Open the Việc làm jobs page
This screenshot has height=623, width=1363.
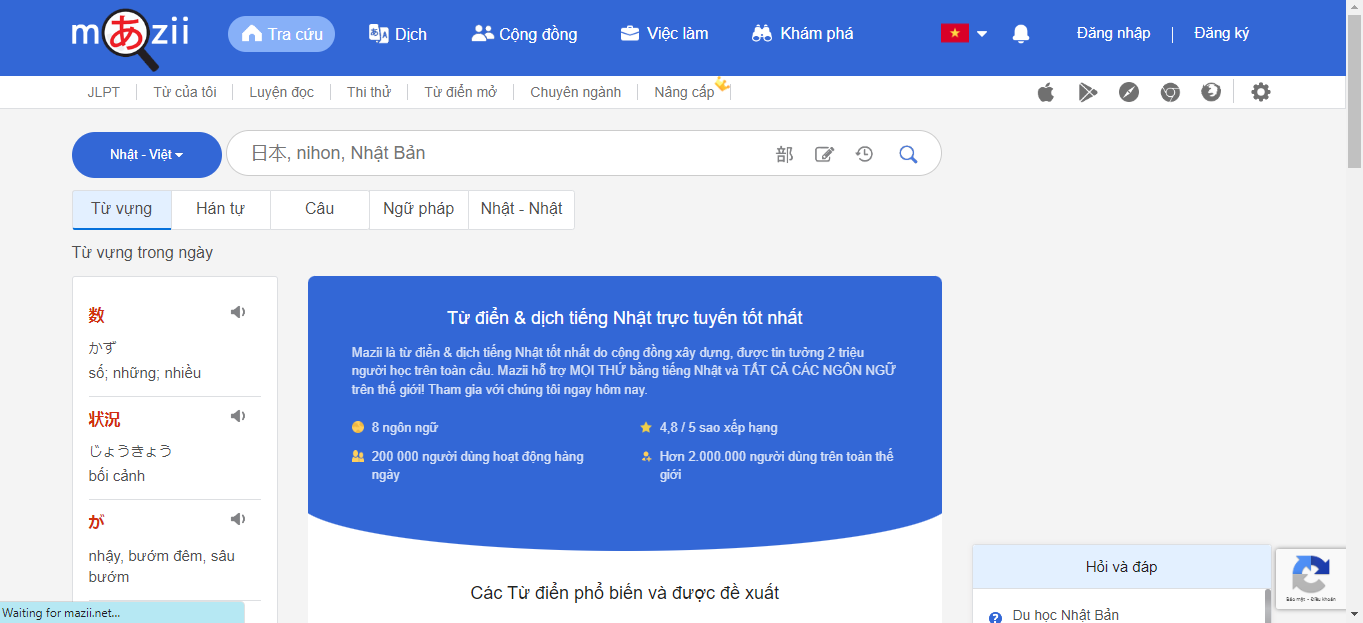664,34
